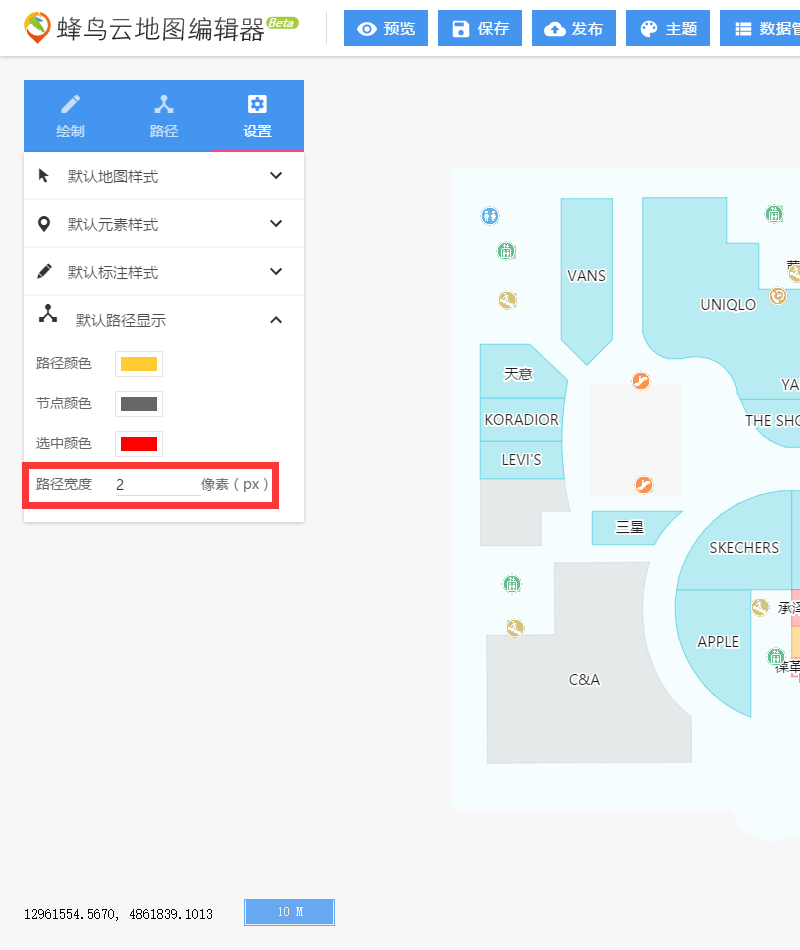The image size is (800, 950).
Task: Select the green elevator icon left of VANS
Action: (x=507, y=250)
